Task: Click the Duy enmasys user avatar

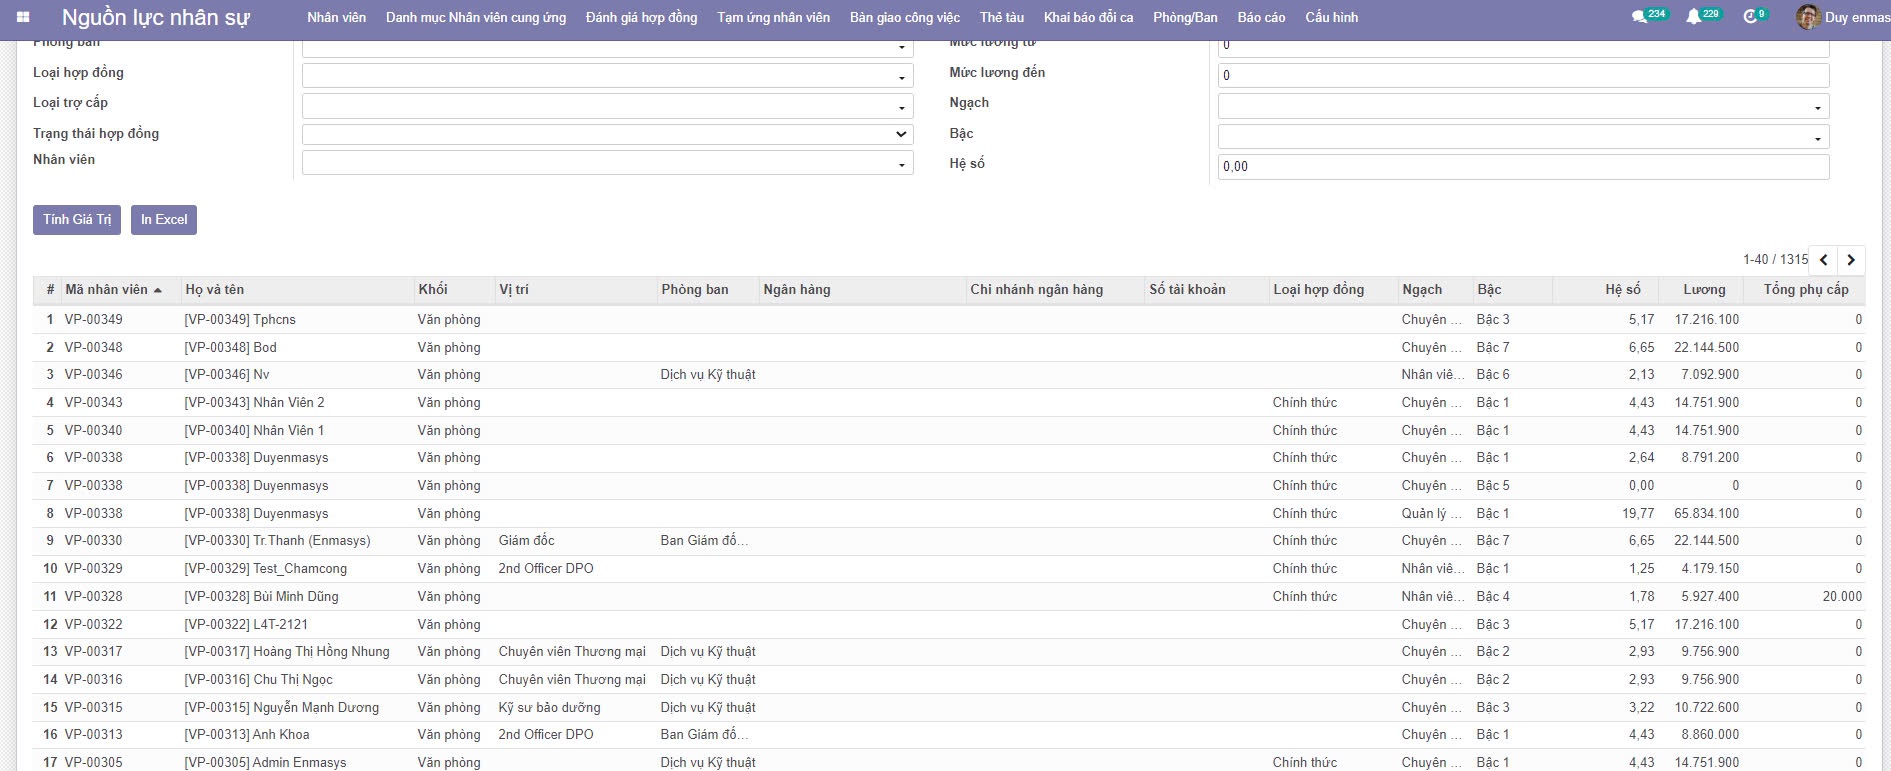Action: 1807,17
